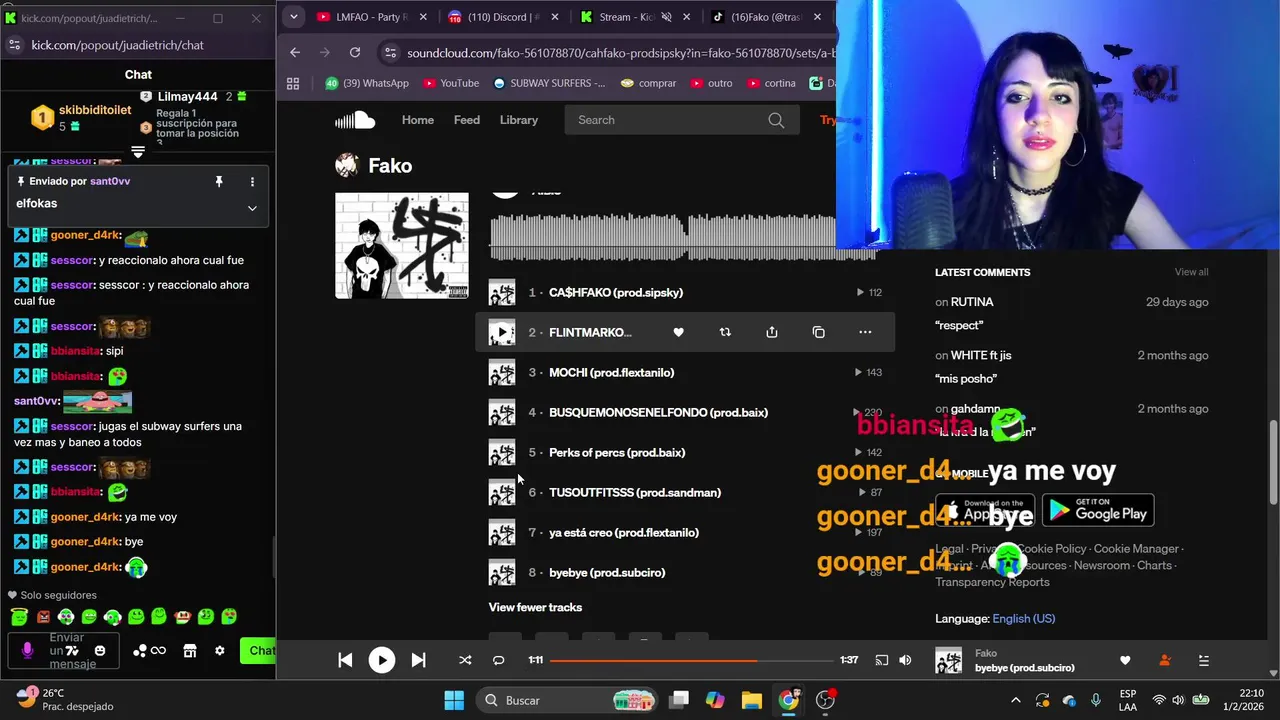The image size is (1280, 720).
Task: Select track byebye (prod.subciro)
Action: click(x=607, y=572)
